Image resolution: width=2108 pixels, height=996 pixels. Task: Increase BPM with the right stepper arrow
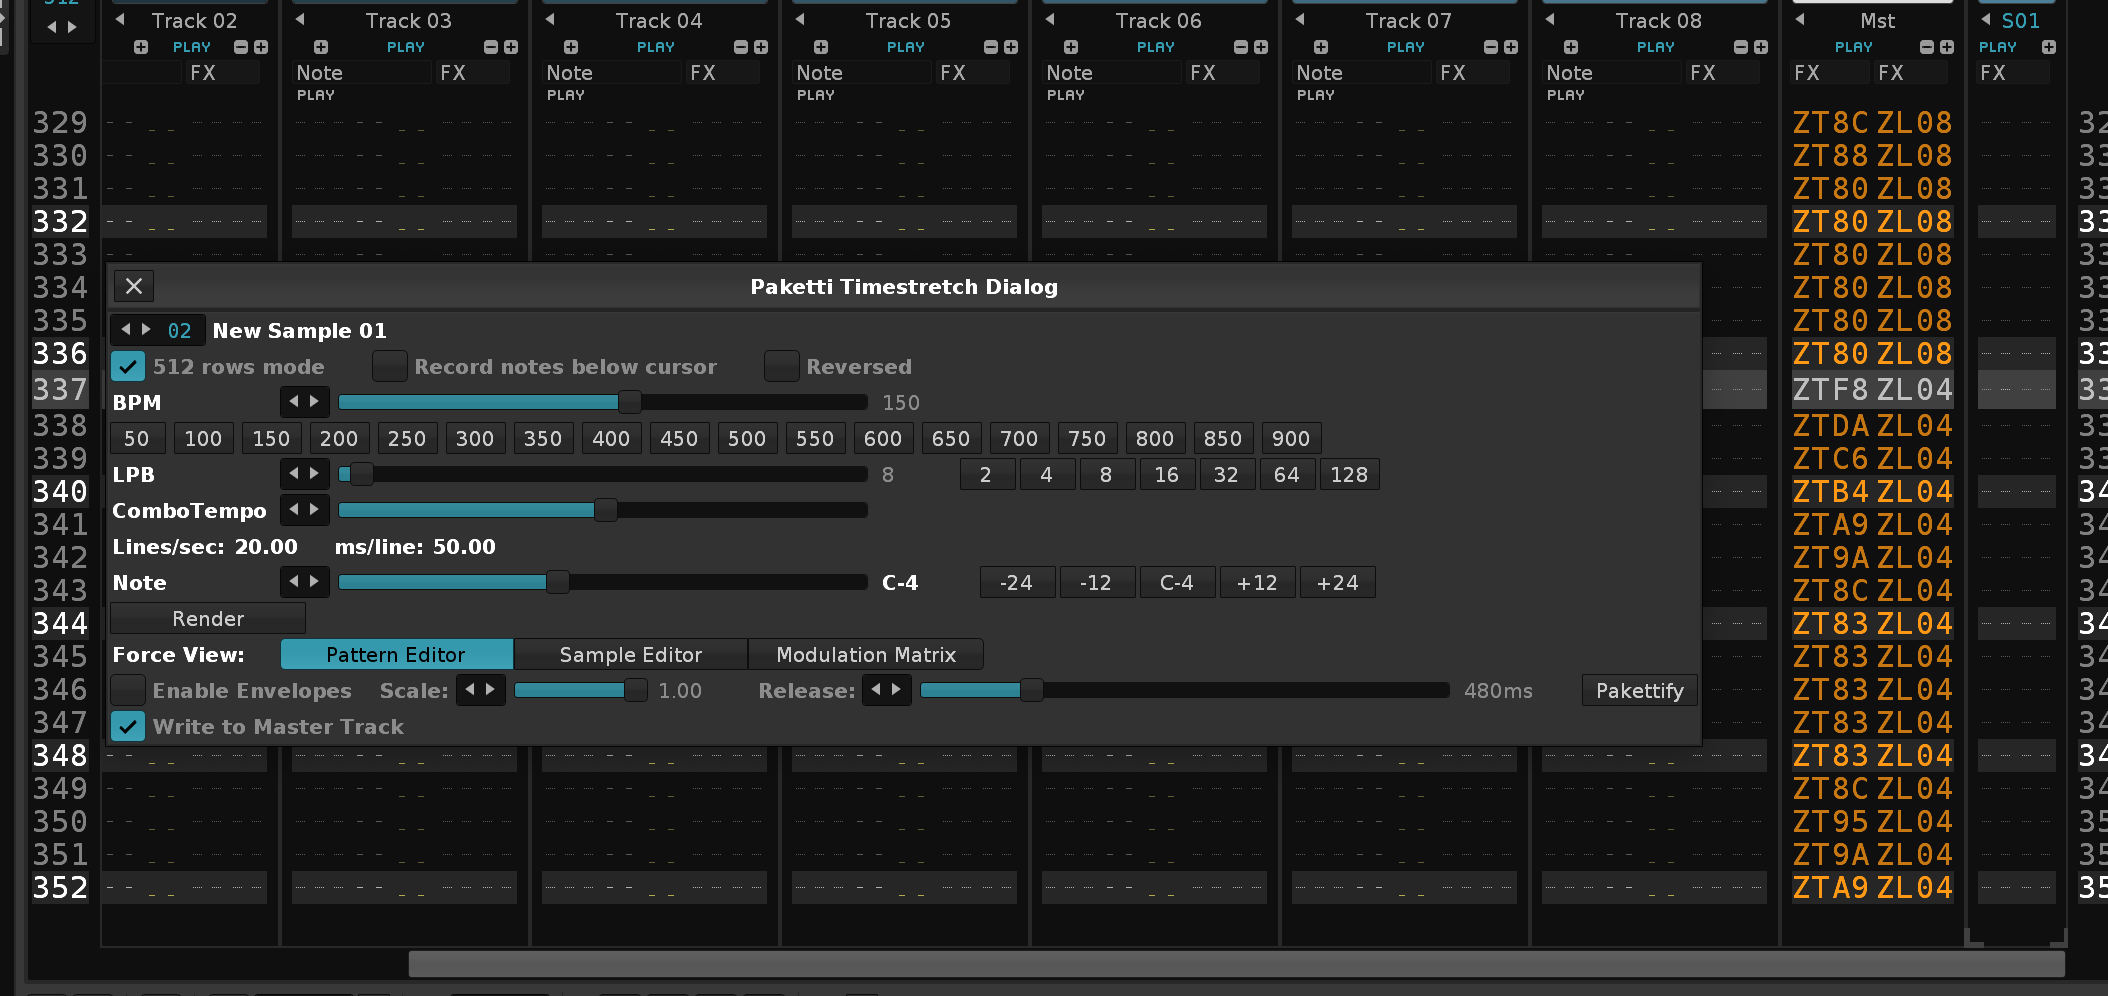pyautogui.click(x=315, y=402)
